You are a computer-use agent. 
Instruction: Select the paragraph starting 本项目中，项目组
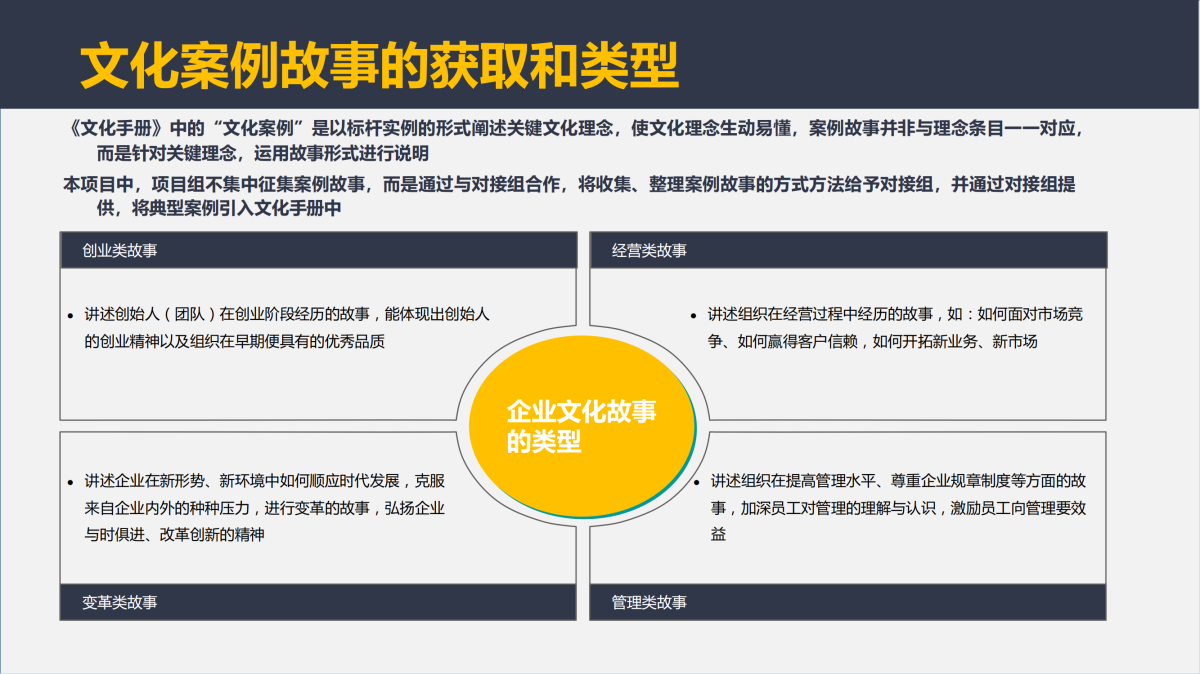tap(569, 196)
